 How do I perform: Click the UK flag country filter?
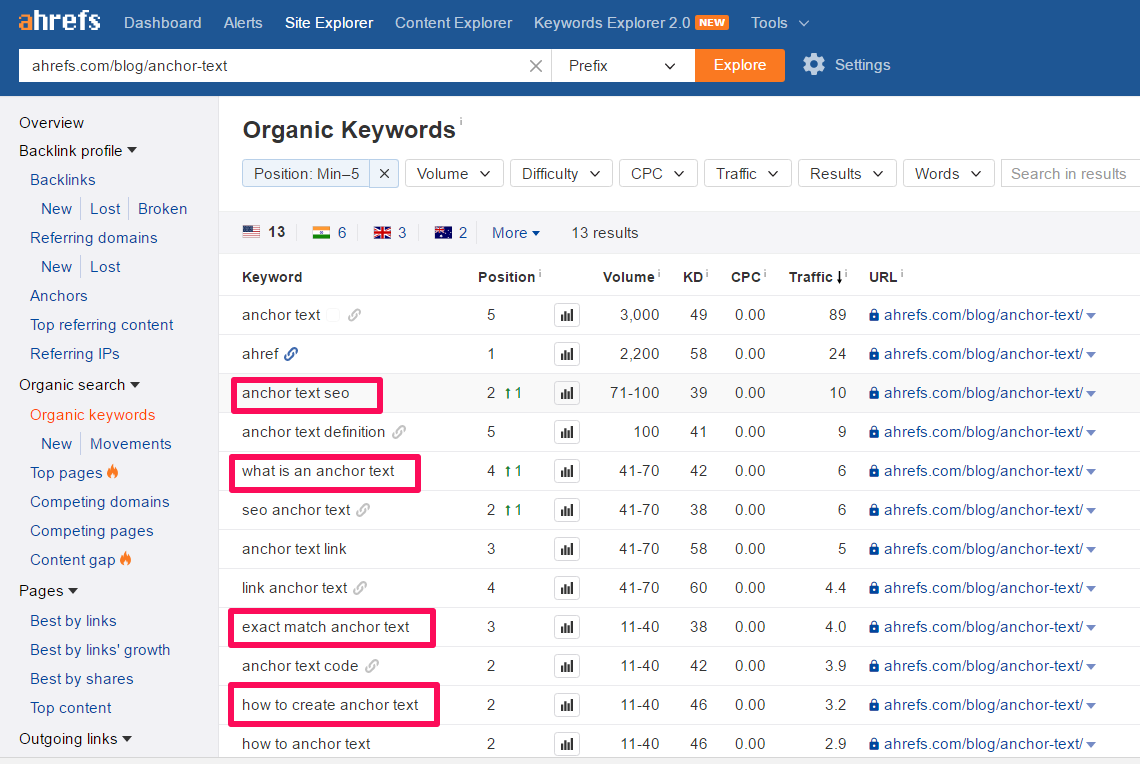coord(382,232)
